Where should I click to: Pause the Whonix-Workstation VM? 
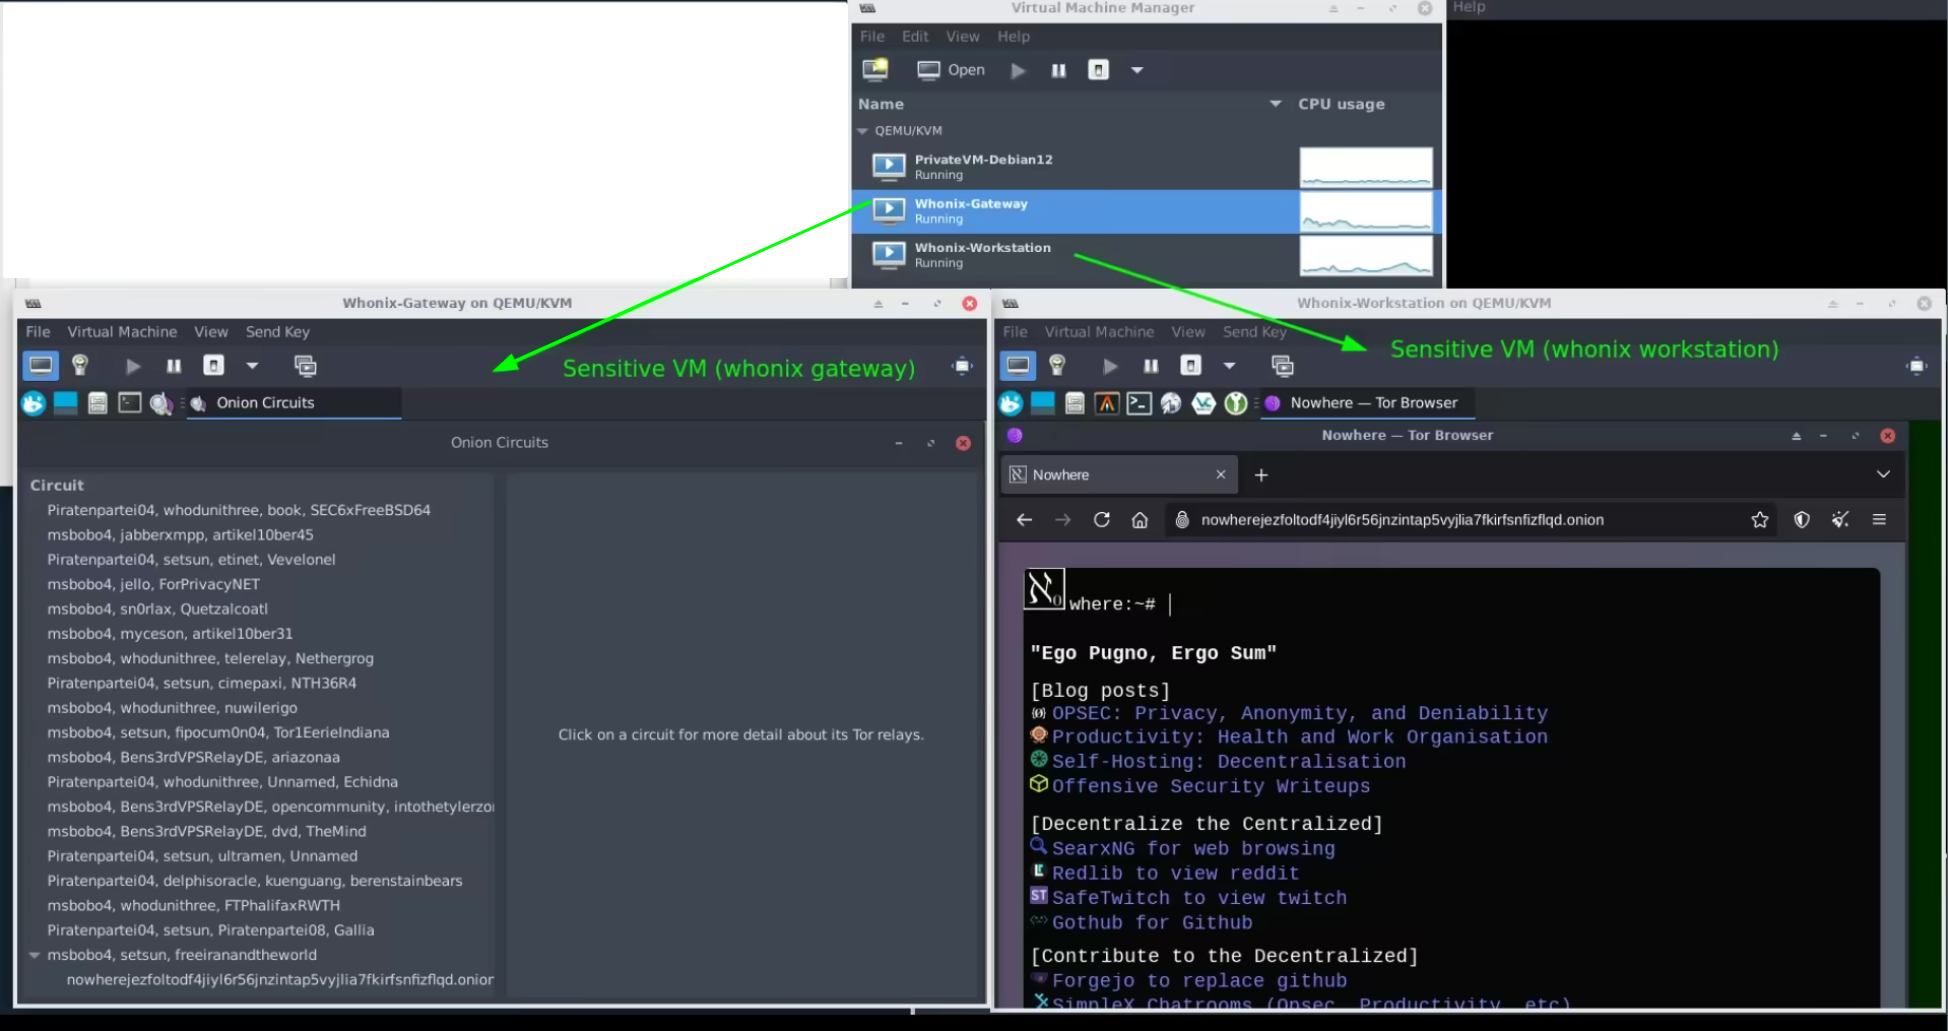click(x=1151, y=366)
